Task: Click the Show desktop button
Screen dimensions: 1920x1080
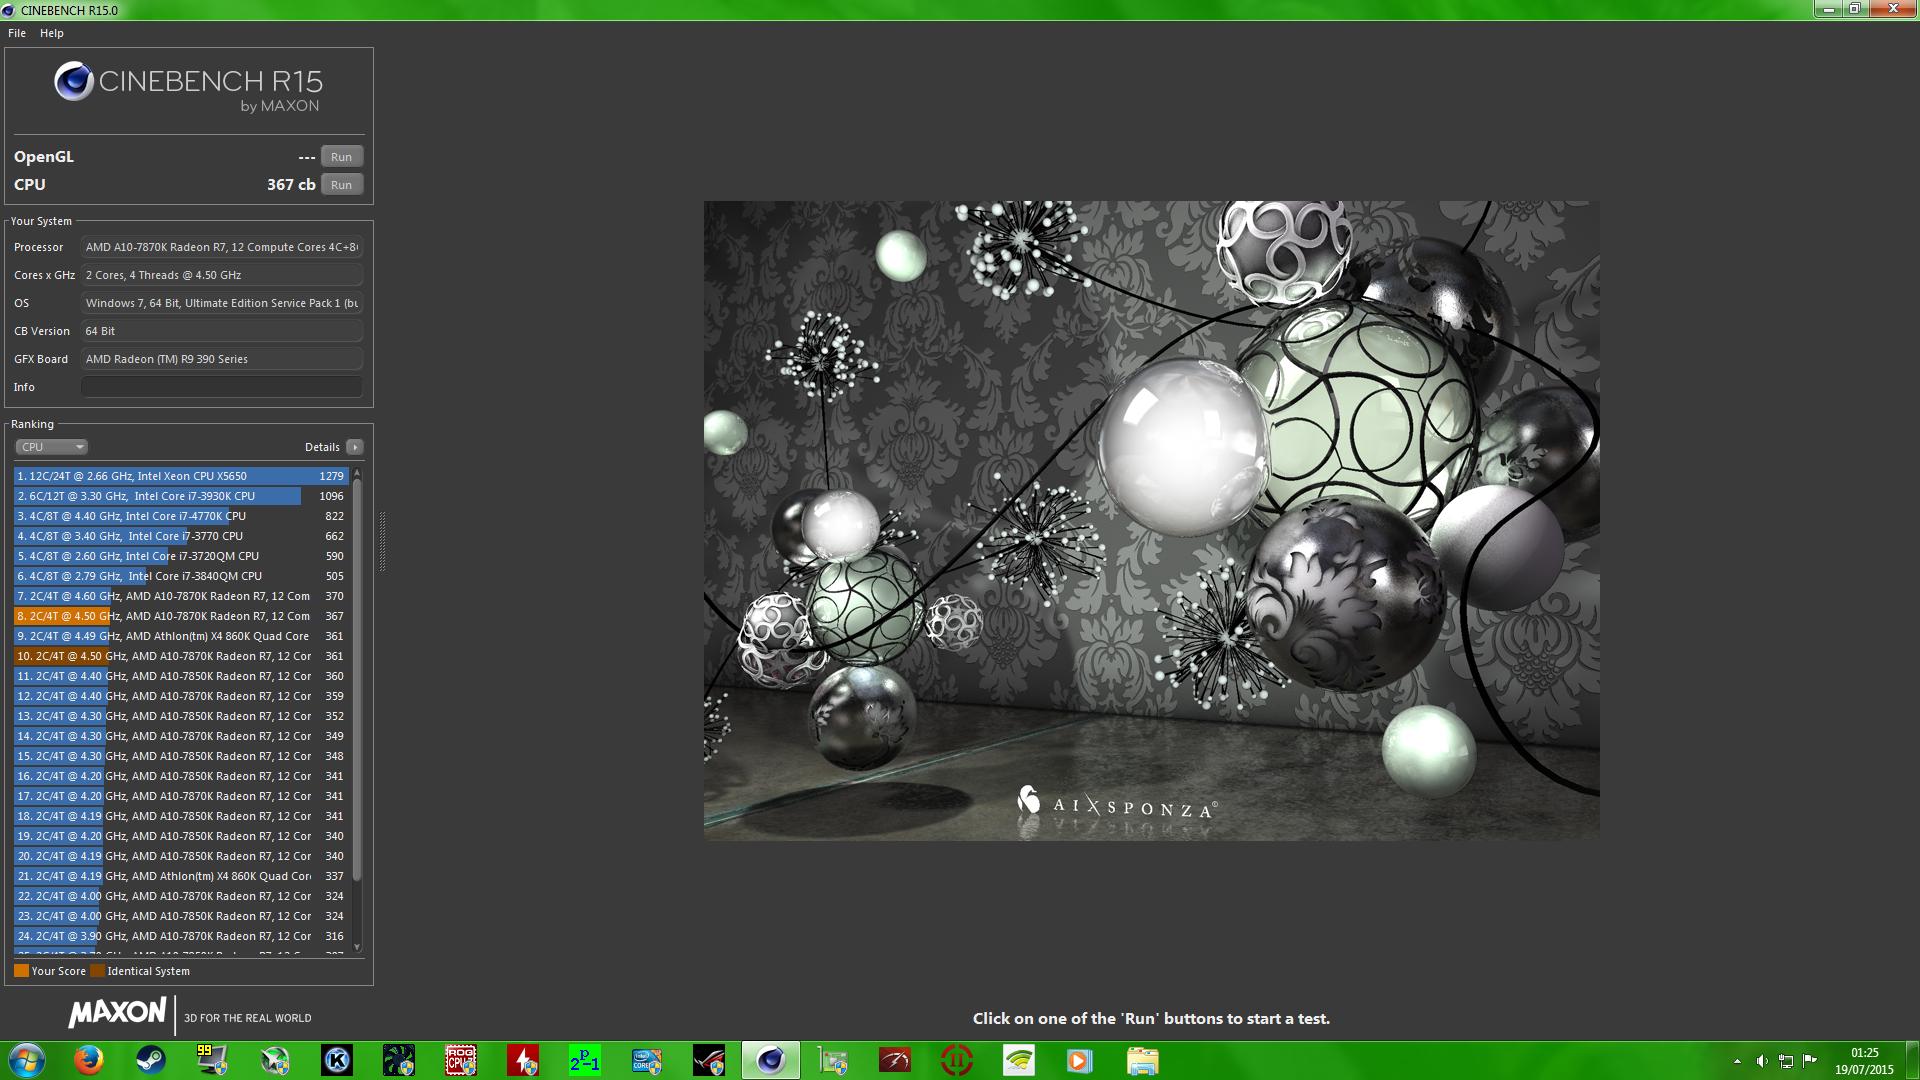Action: coord(1912,1061)
